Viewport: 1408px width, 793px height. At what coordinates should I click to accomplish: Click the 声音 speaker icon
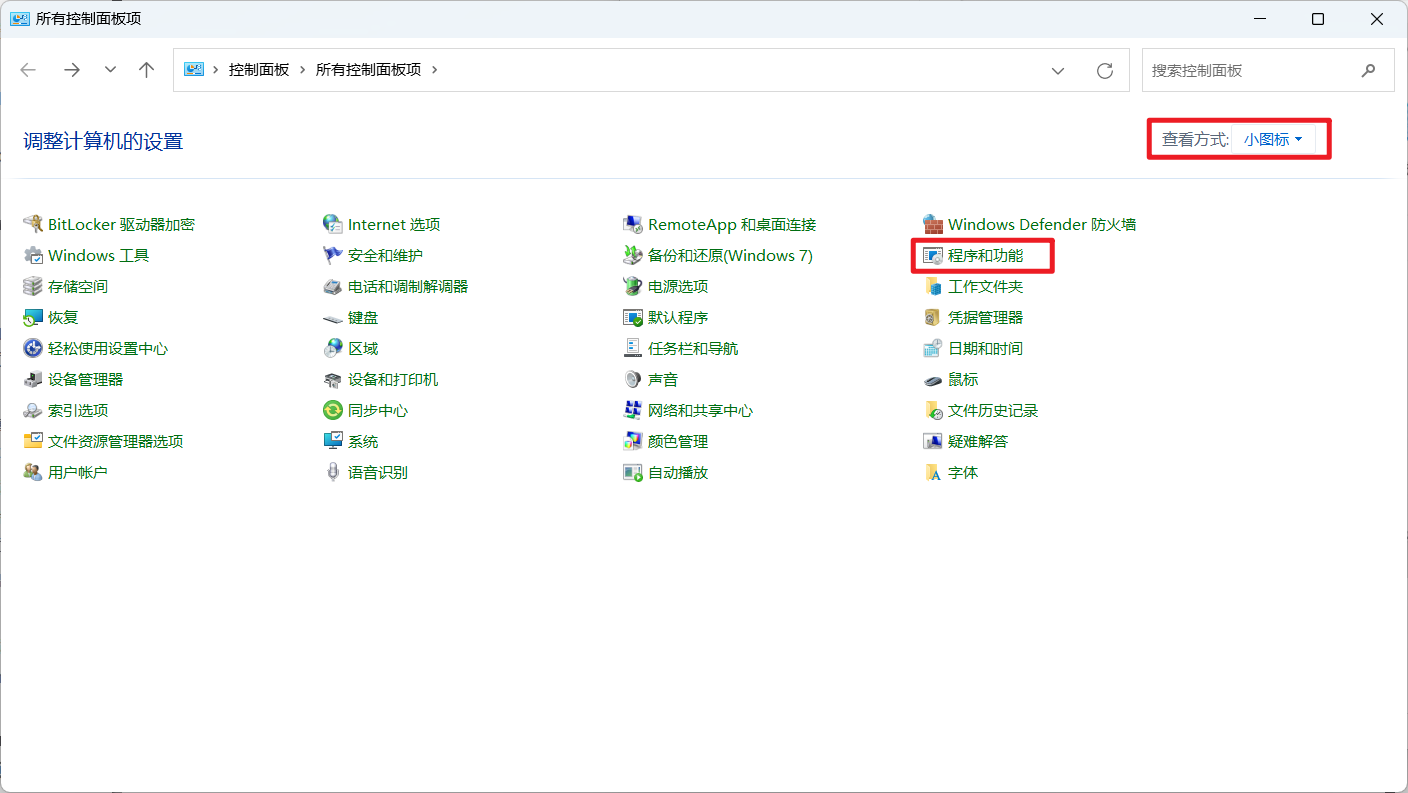click(x=633, y=379)
